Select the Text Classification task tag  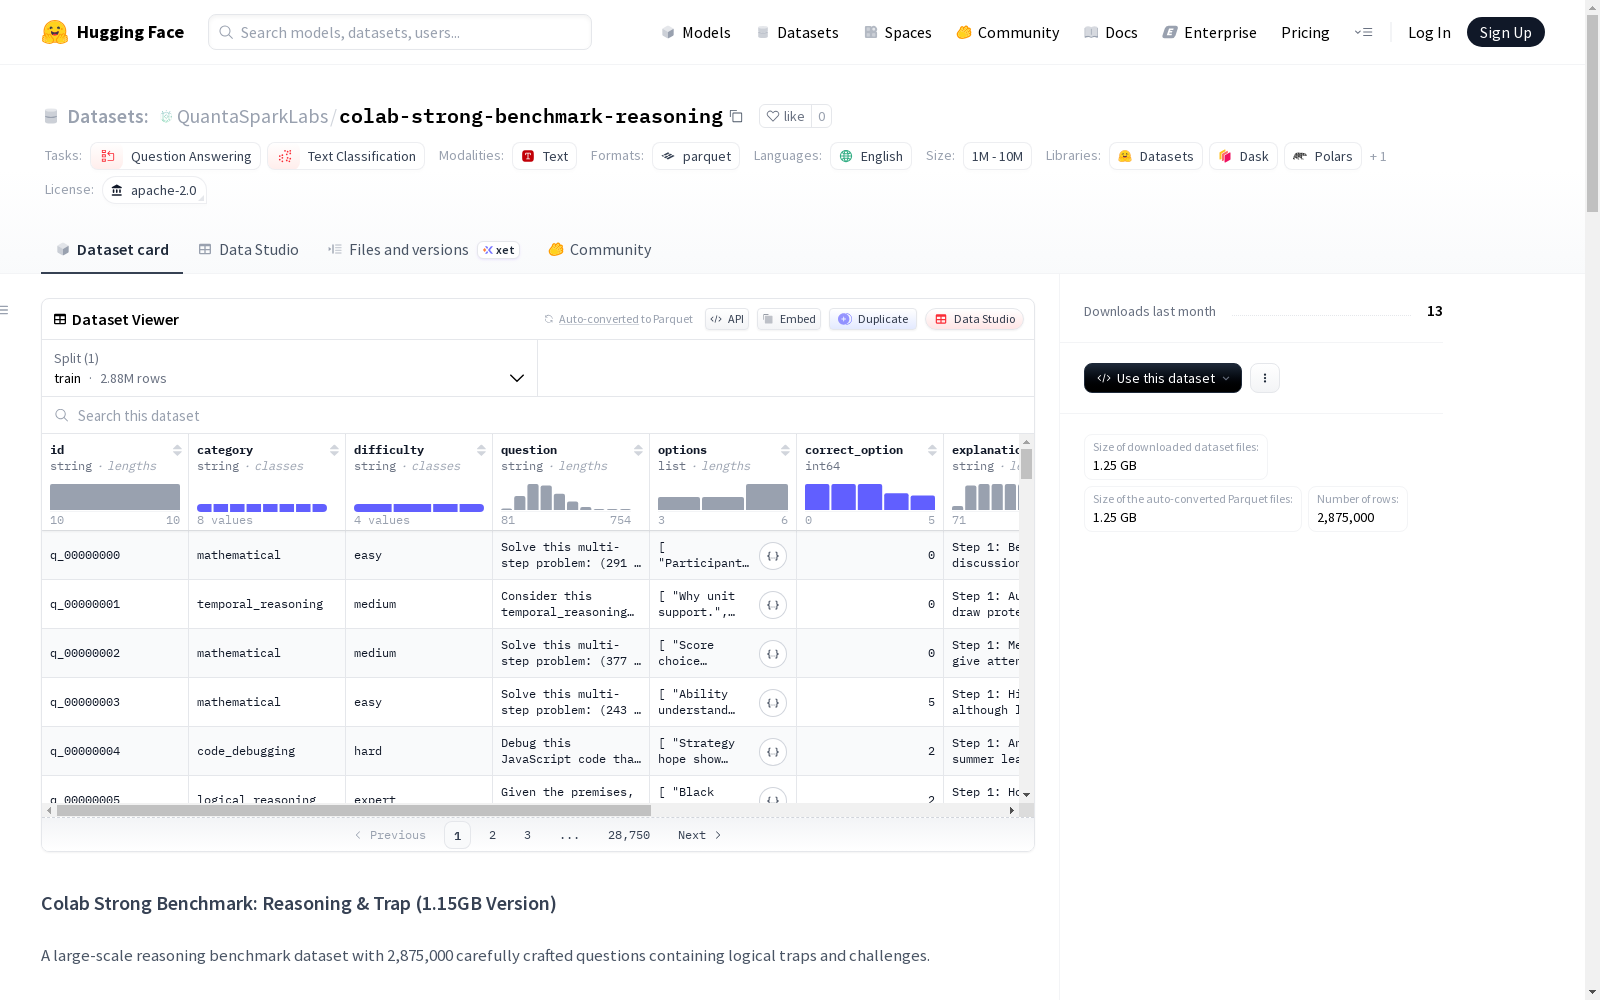(x=346, y=156)
